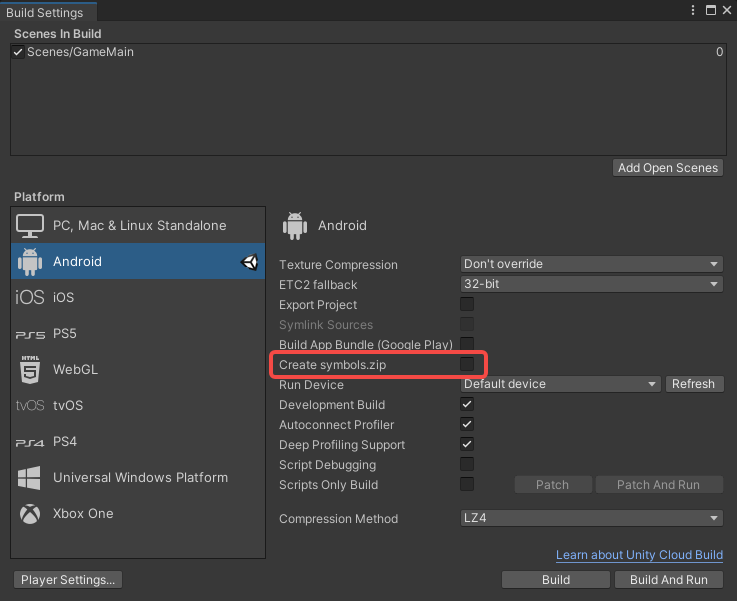Open the window kebab options menu

click(x=693, y=10)
